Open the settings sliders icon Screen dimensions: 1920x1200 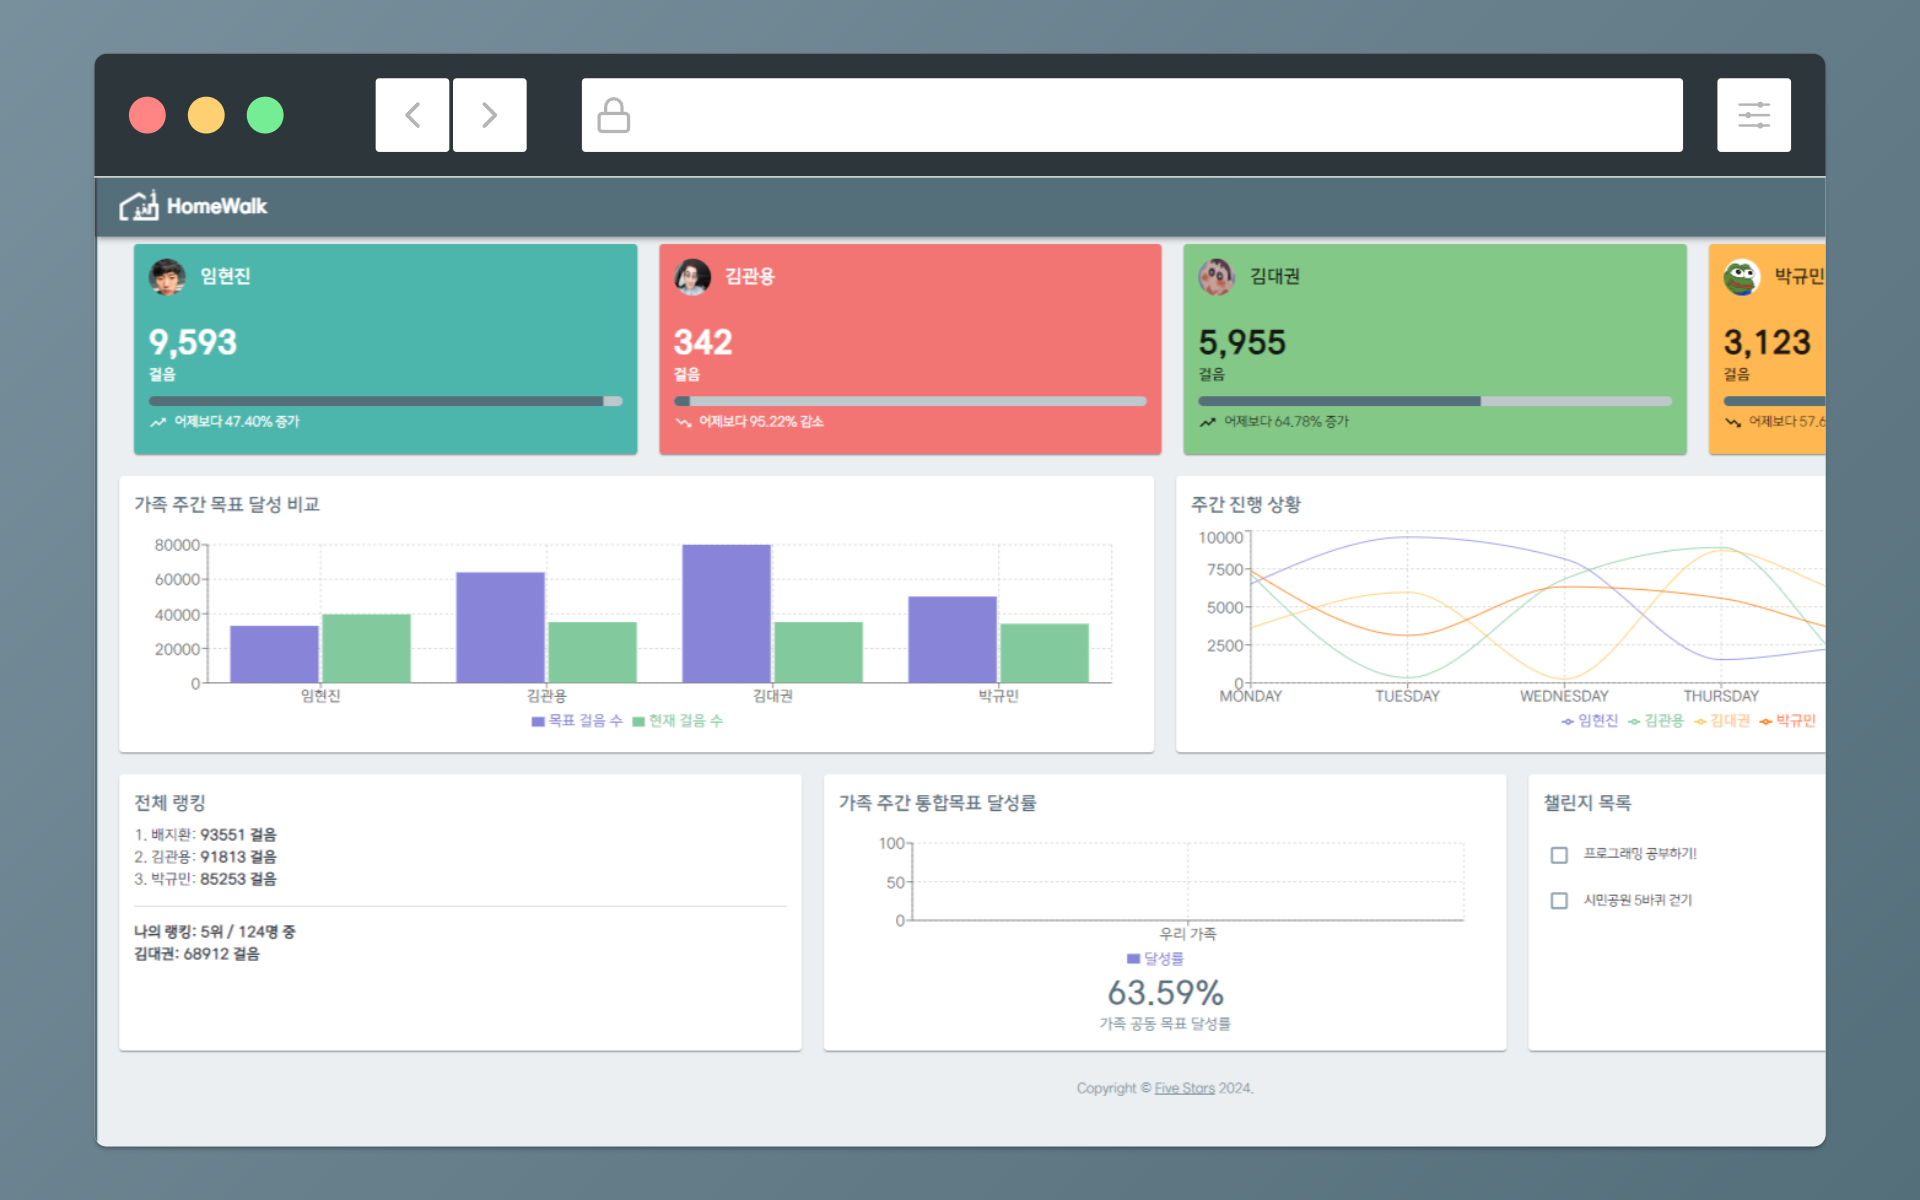pos(1753,115)
